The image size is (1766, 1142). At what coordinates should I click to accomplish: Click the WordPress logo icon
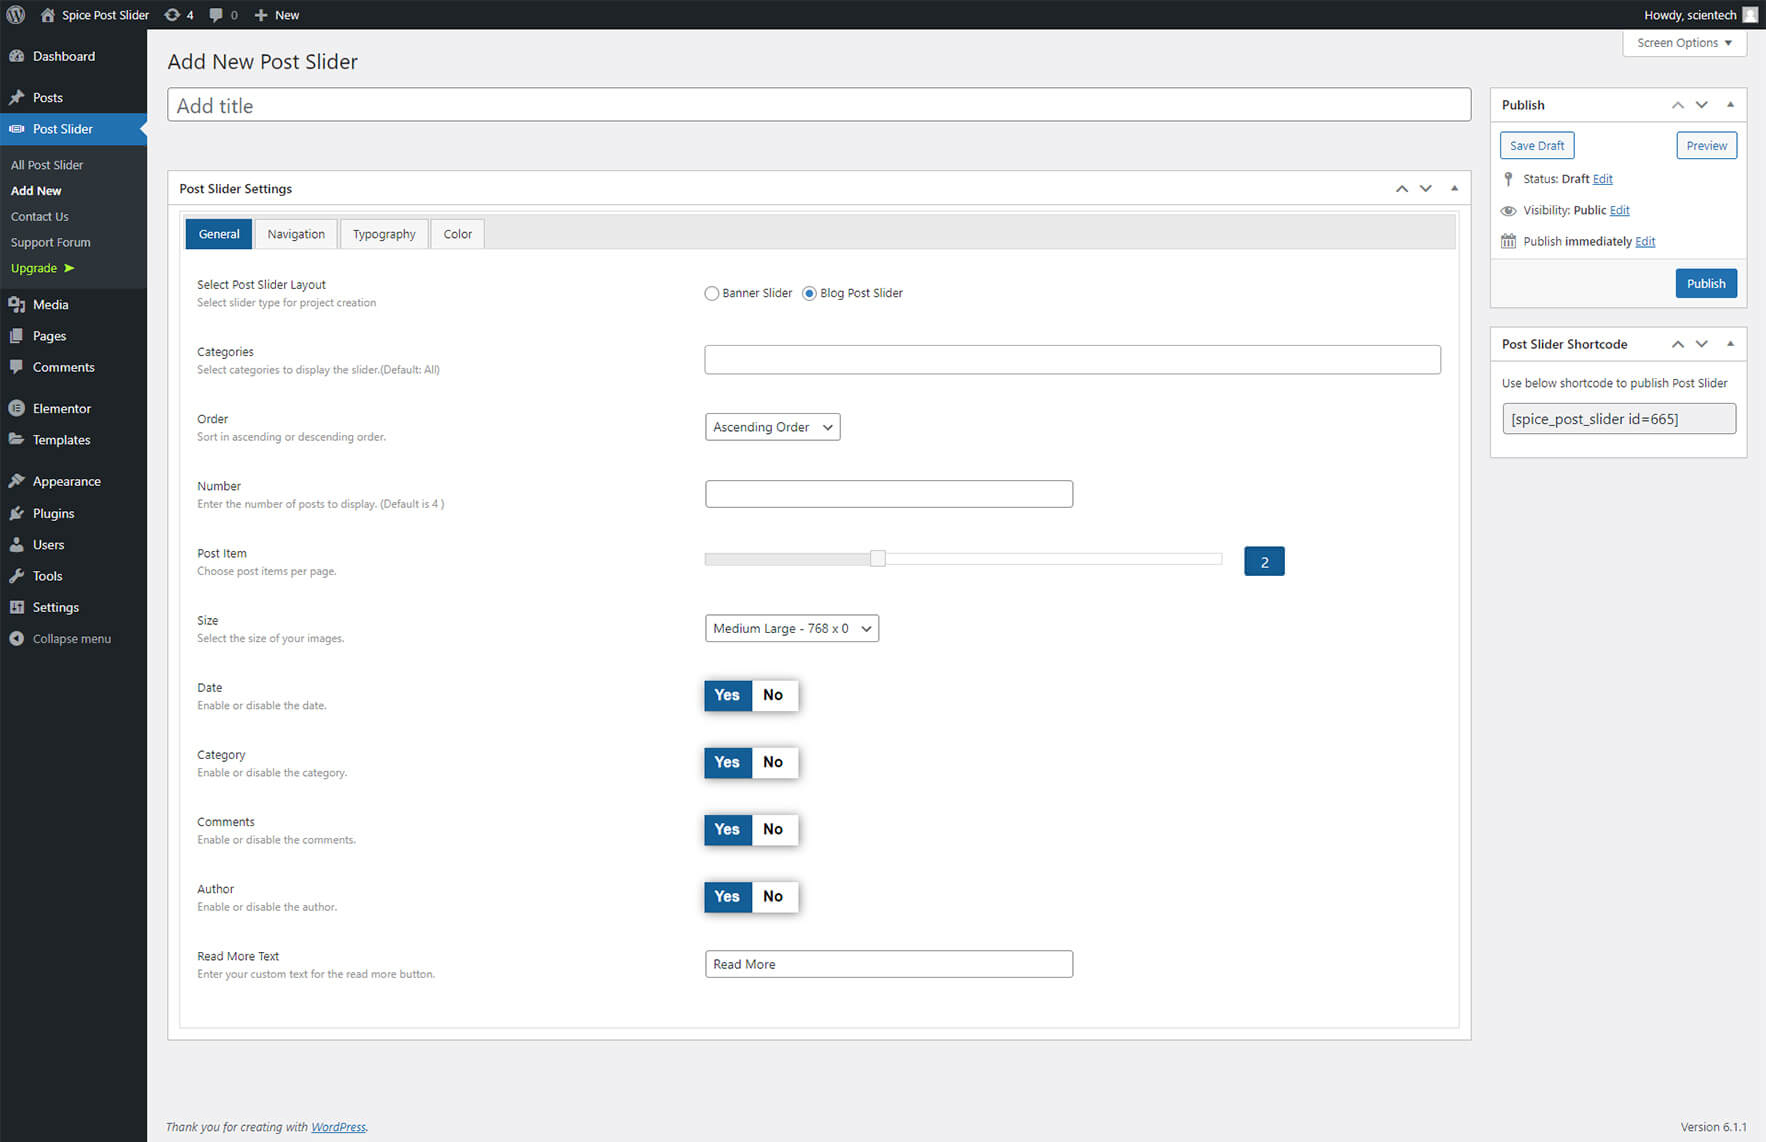tap(16, 15)
